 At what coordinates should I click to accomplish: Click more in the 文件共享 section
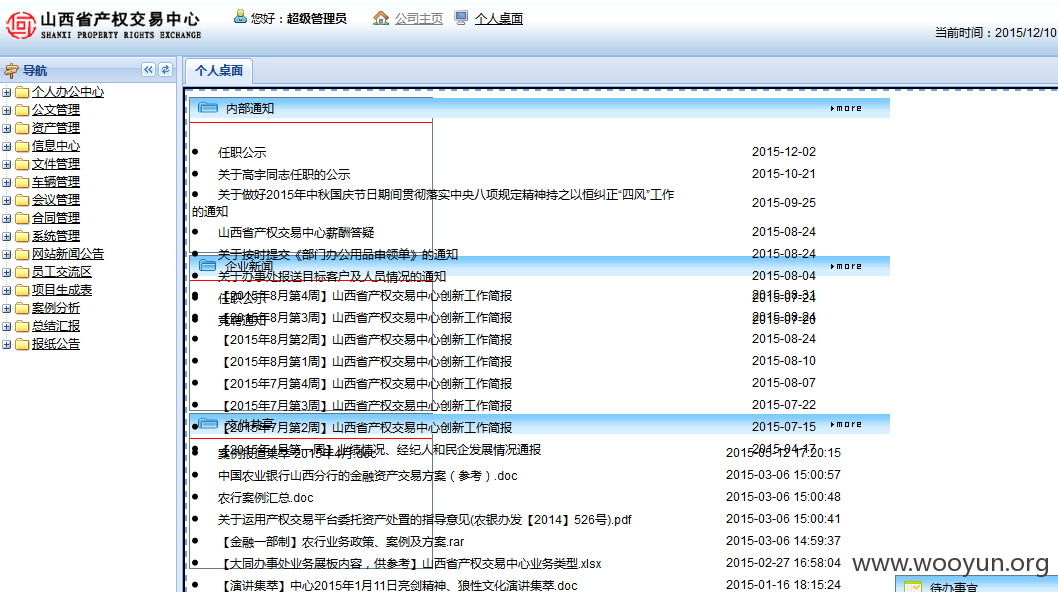click(x=846, y=424)
